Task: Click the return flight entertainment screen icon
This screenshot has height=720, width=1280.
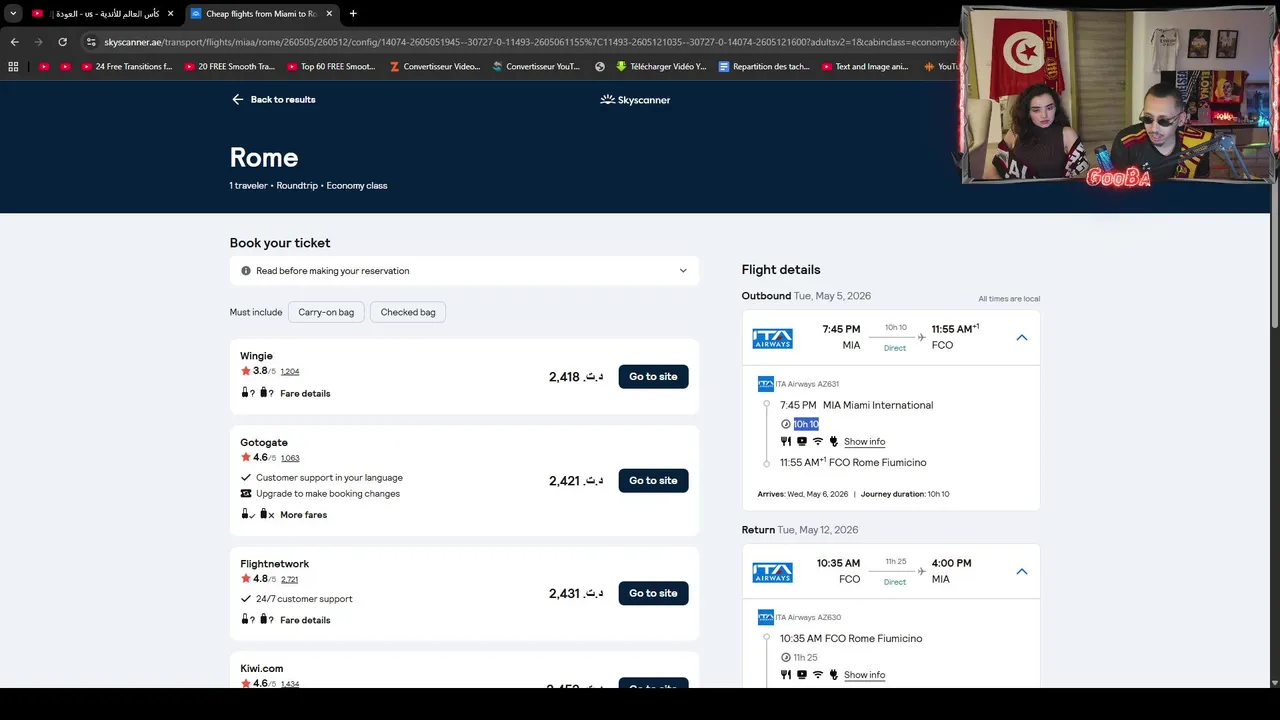Action: click(801, 675)
